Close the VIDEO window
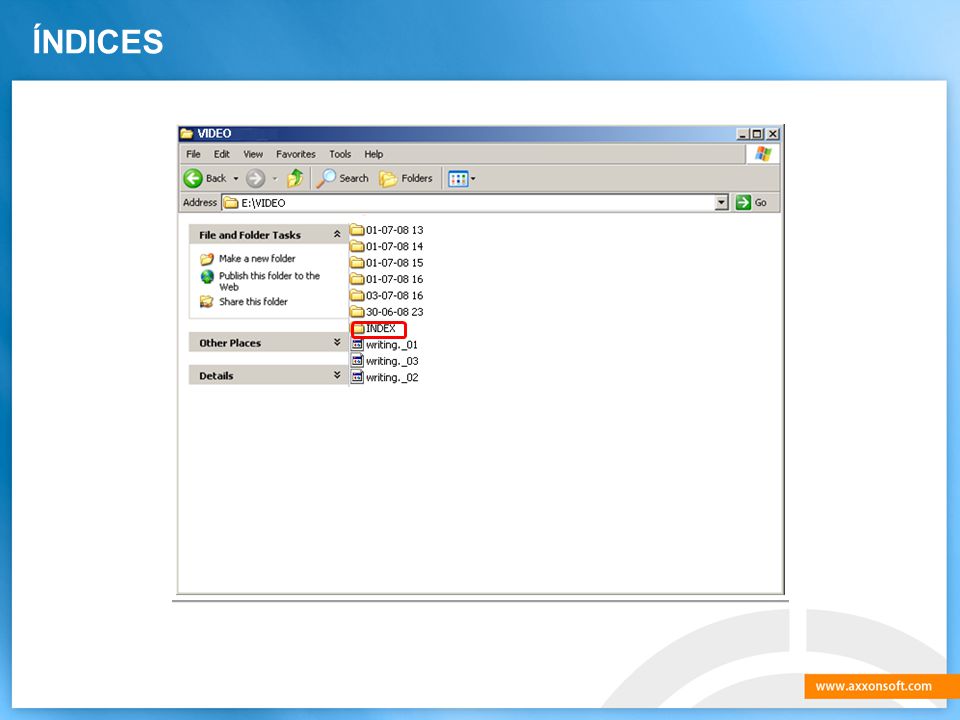Viewport: 960px width, 720px height. click(x=773, y=133)
